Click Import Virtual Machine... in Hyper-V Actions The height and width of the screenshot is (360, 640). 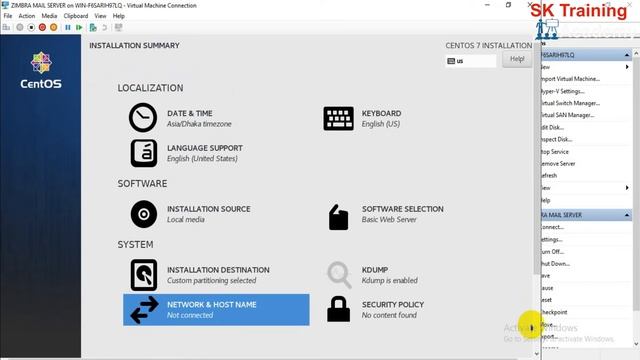570,79
